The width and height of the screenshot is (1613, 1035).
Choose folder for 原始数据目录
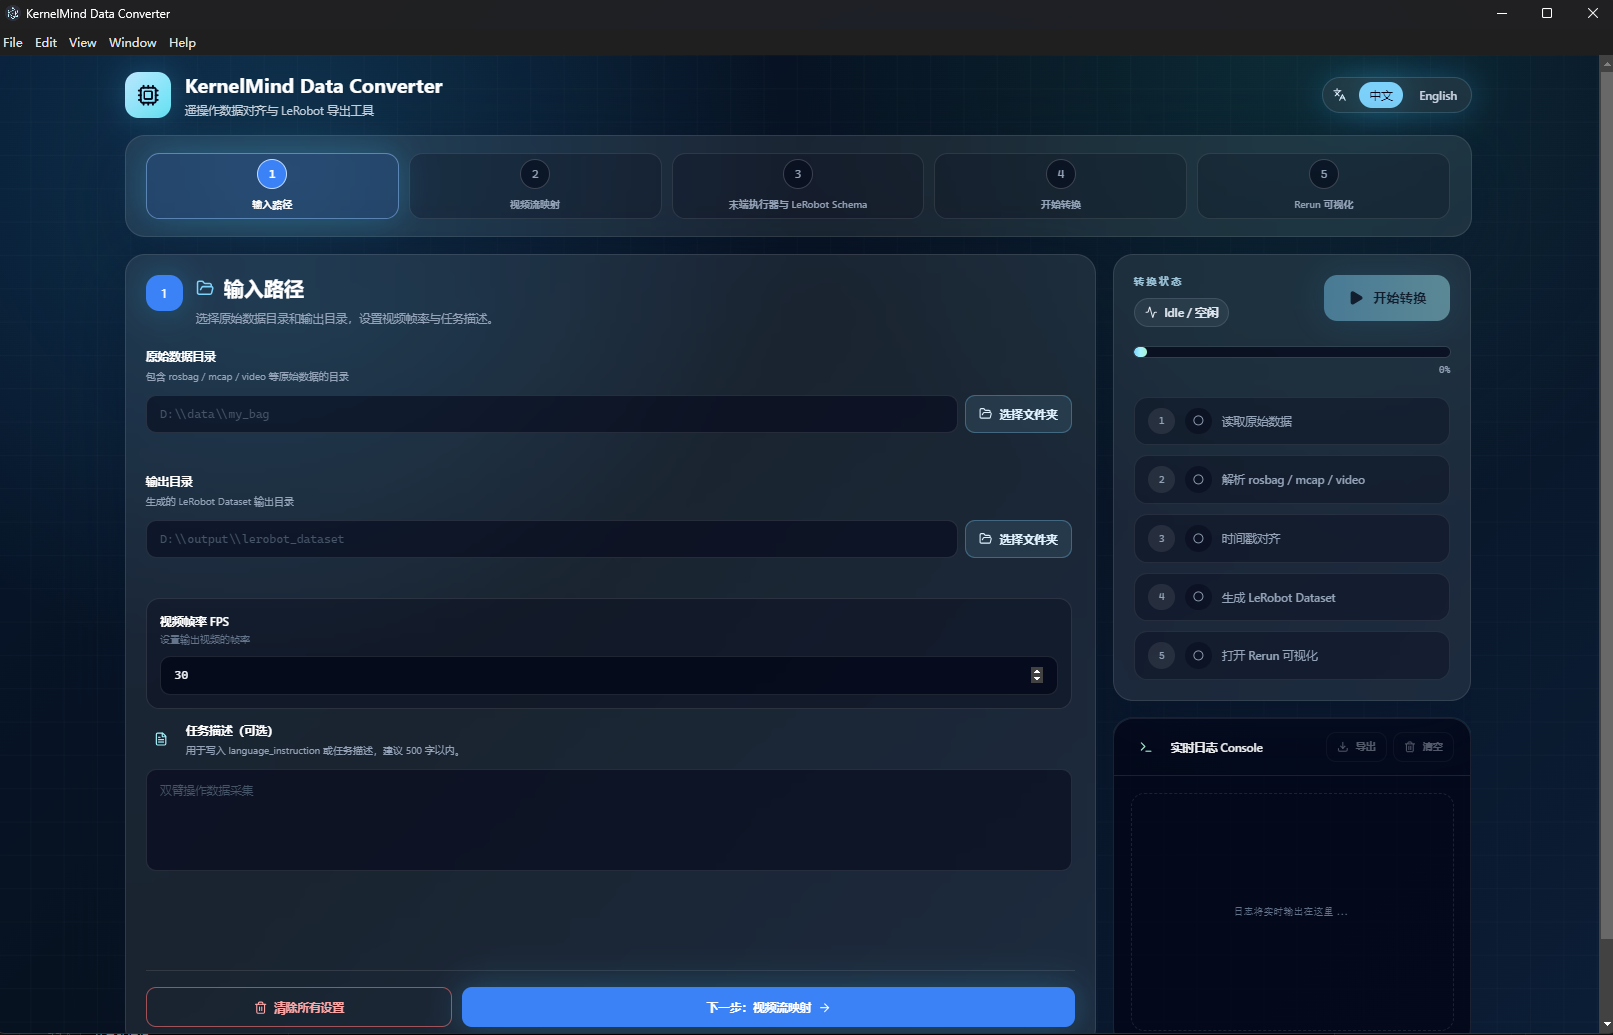pos(1018,414)
